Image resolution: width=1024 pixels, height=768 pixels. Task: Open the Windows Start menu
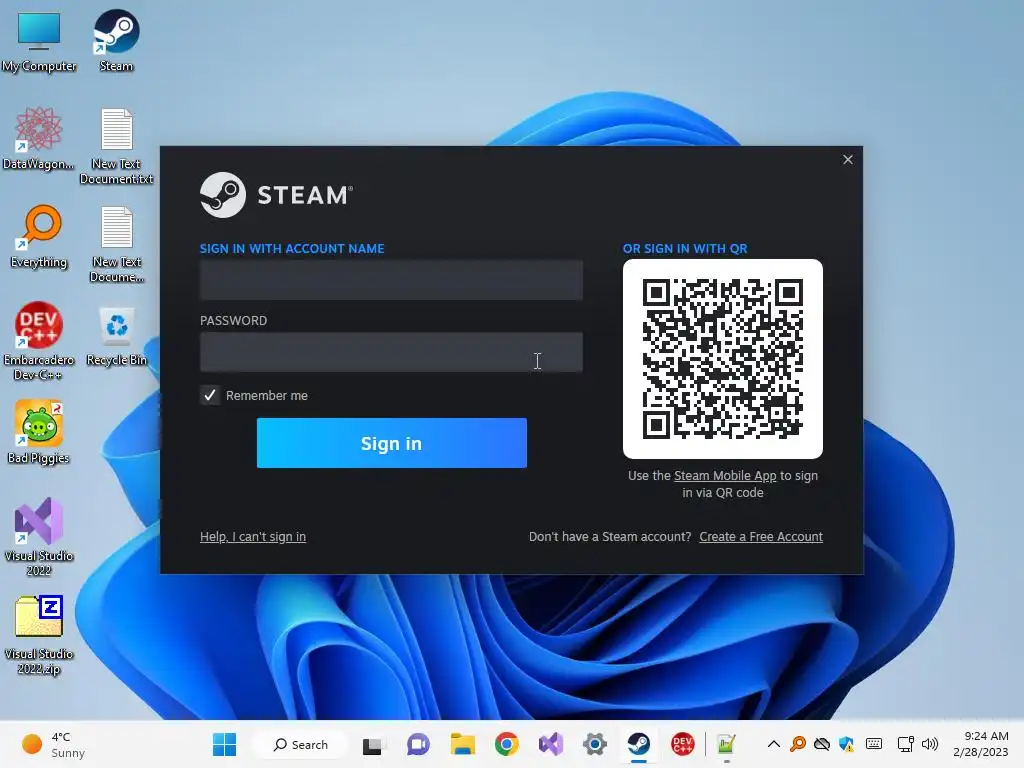click(x=225, y=744)
